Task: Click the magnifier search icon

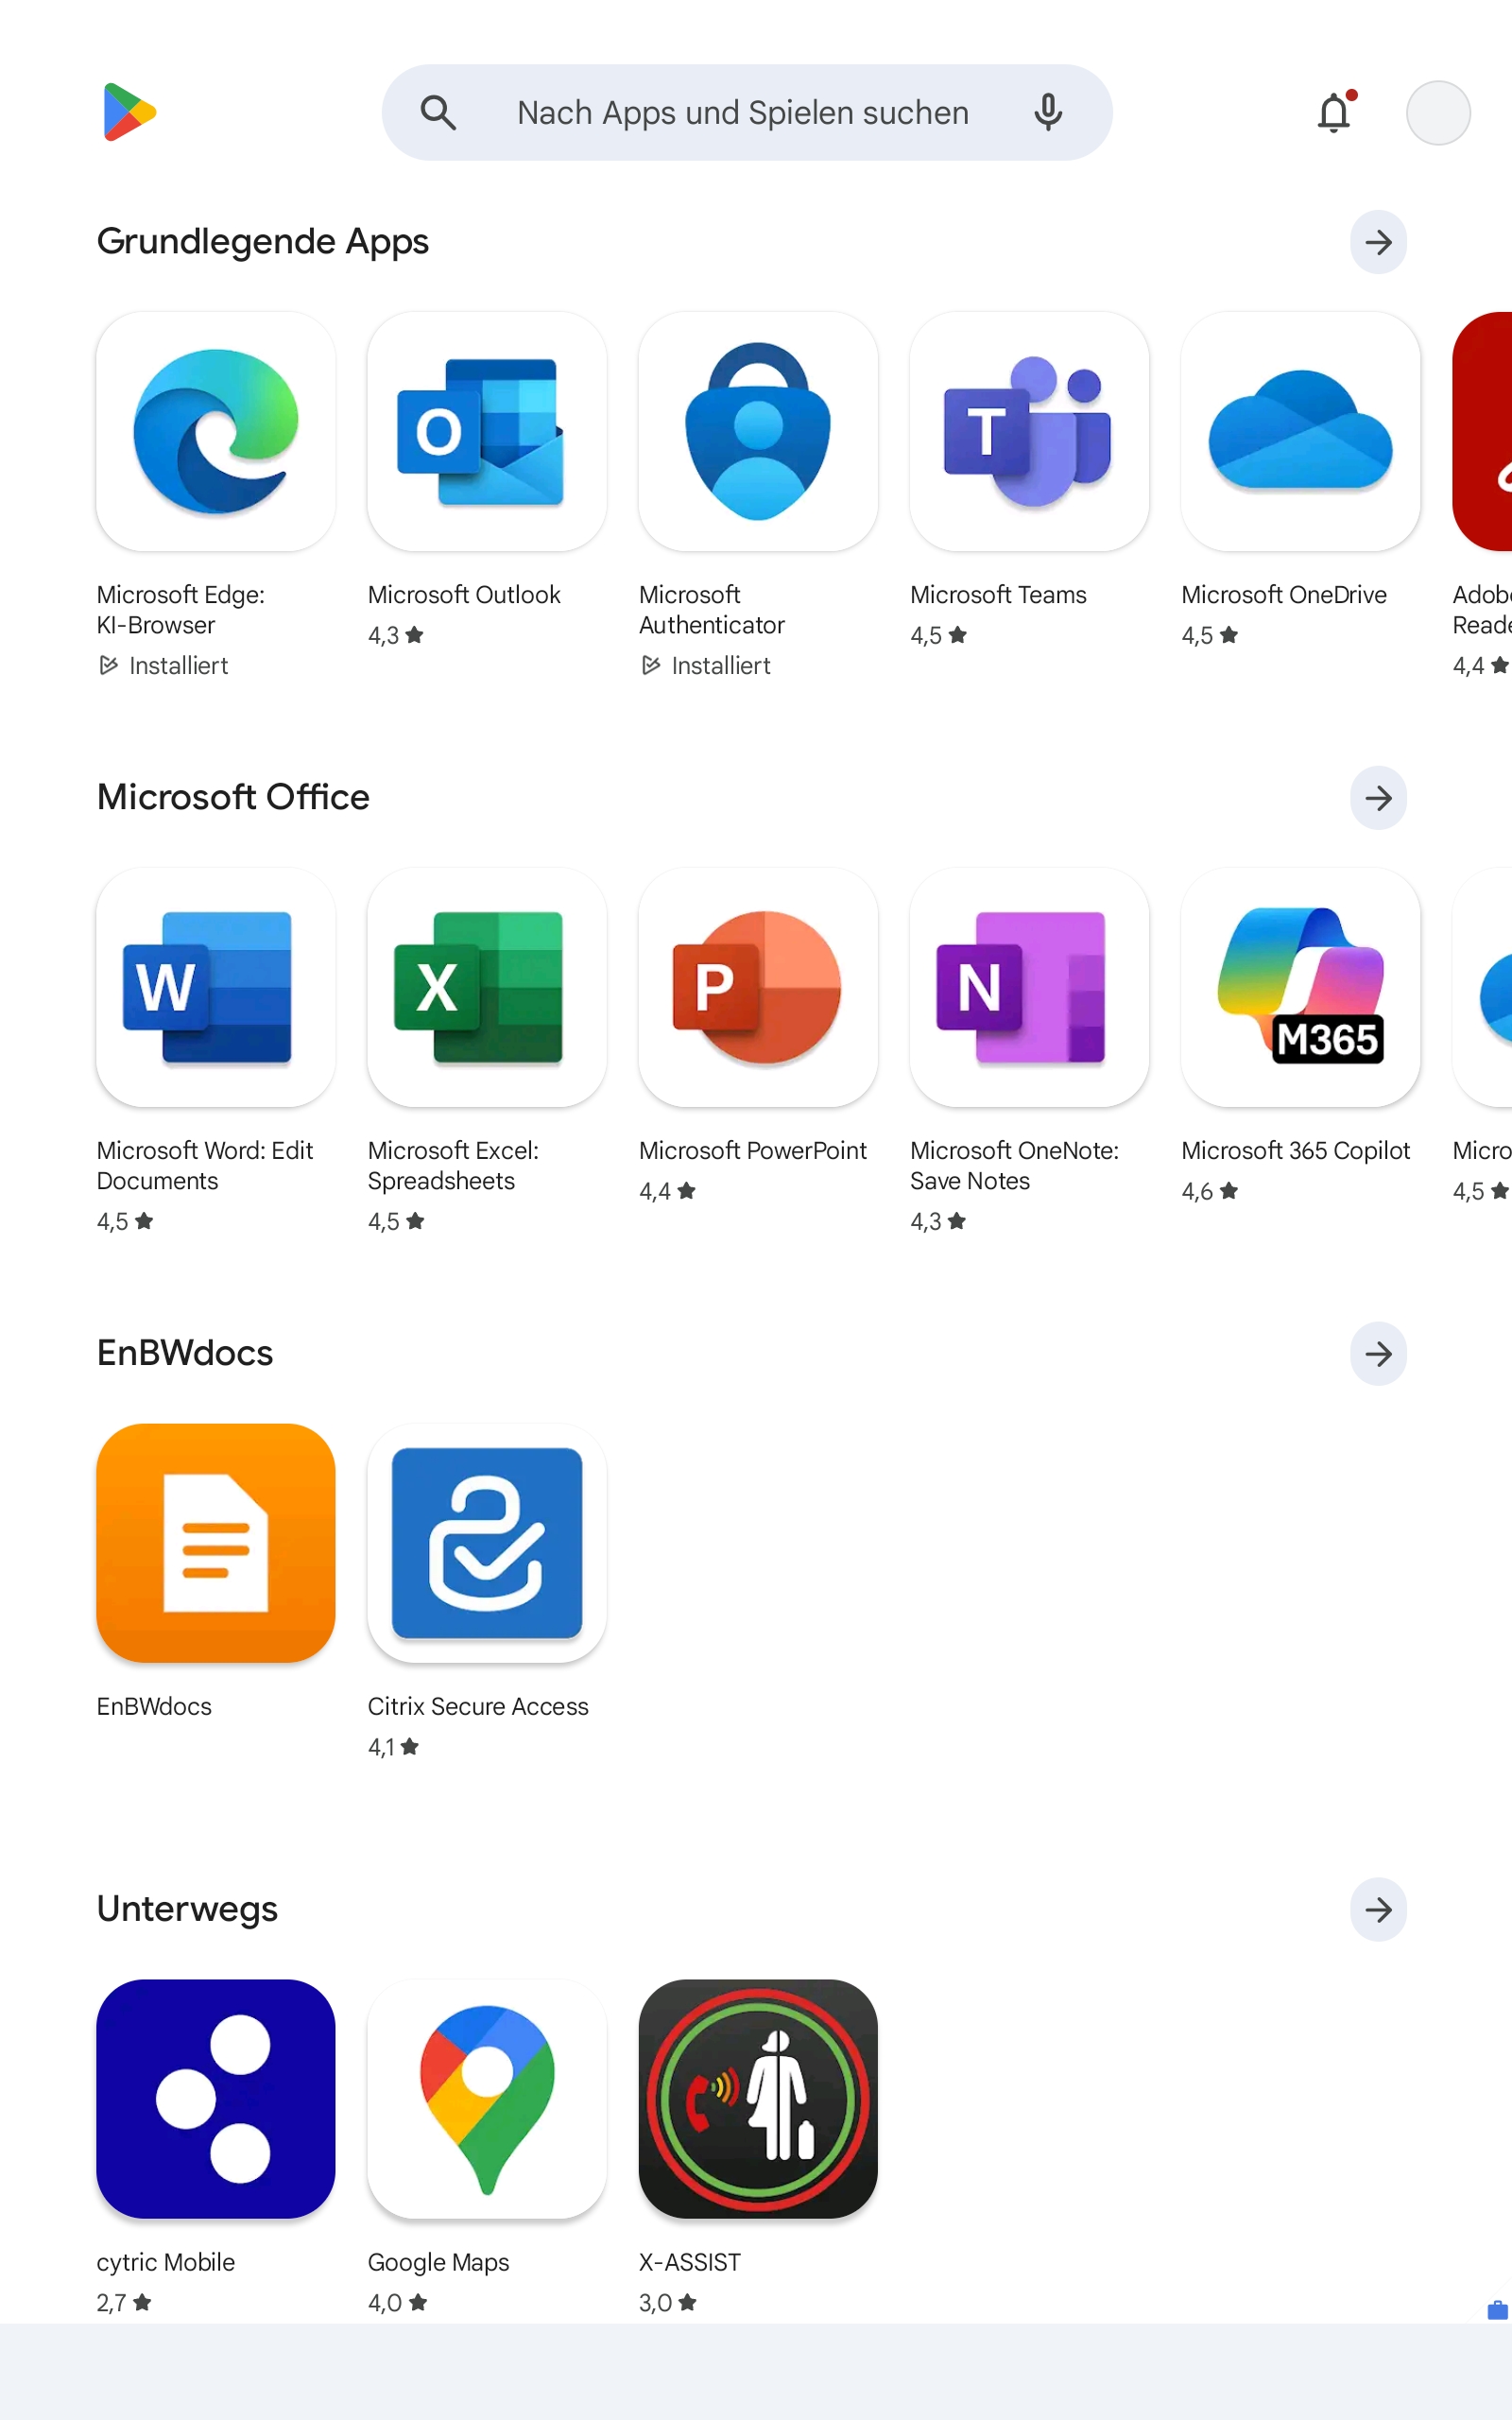Action: pyautogui.click(x=438, y=113)
